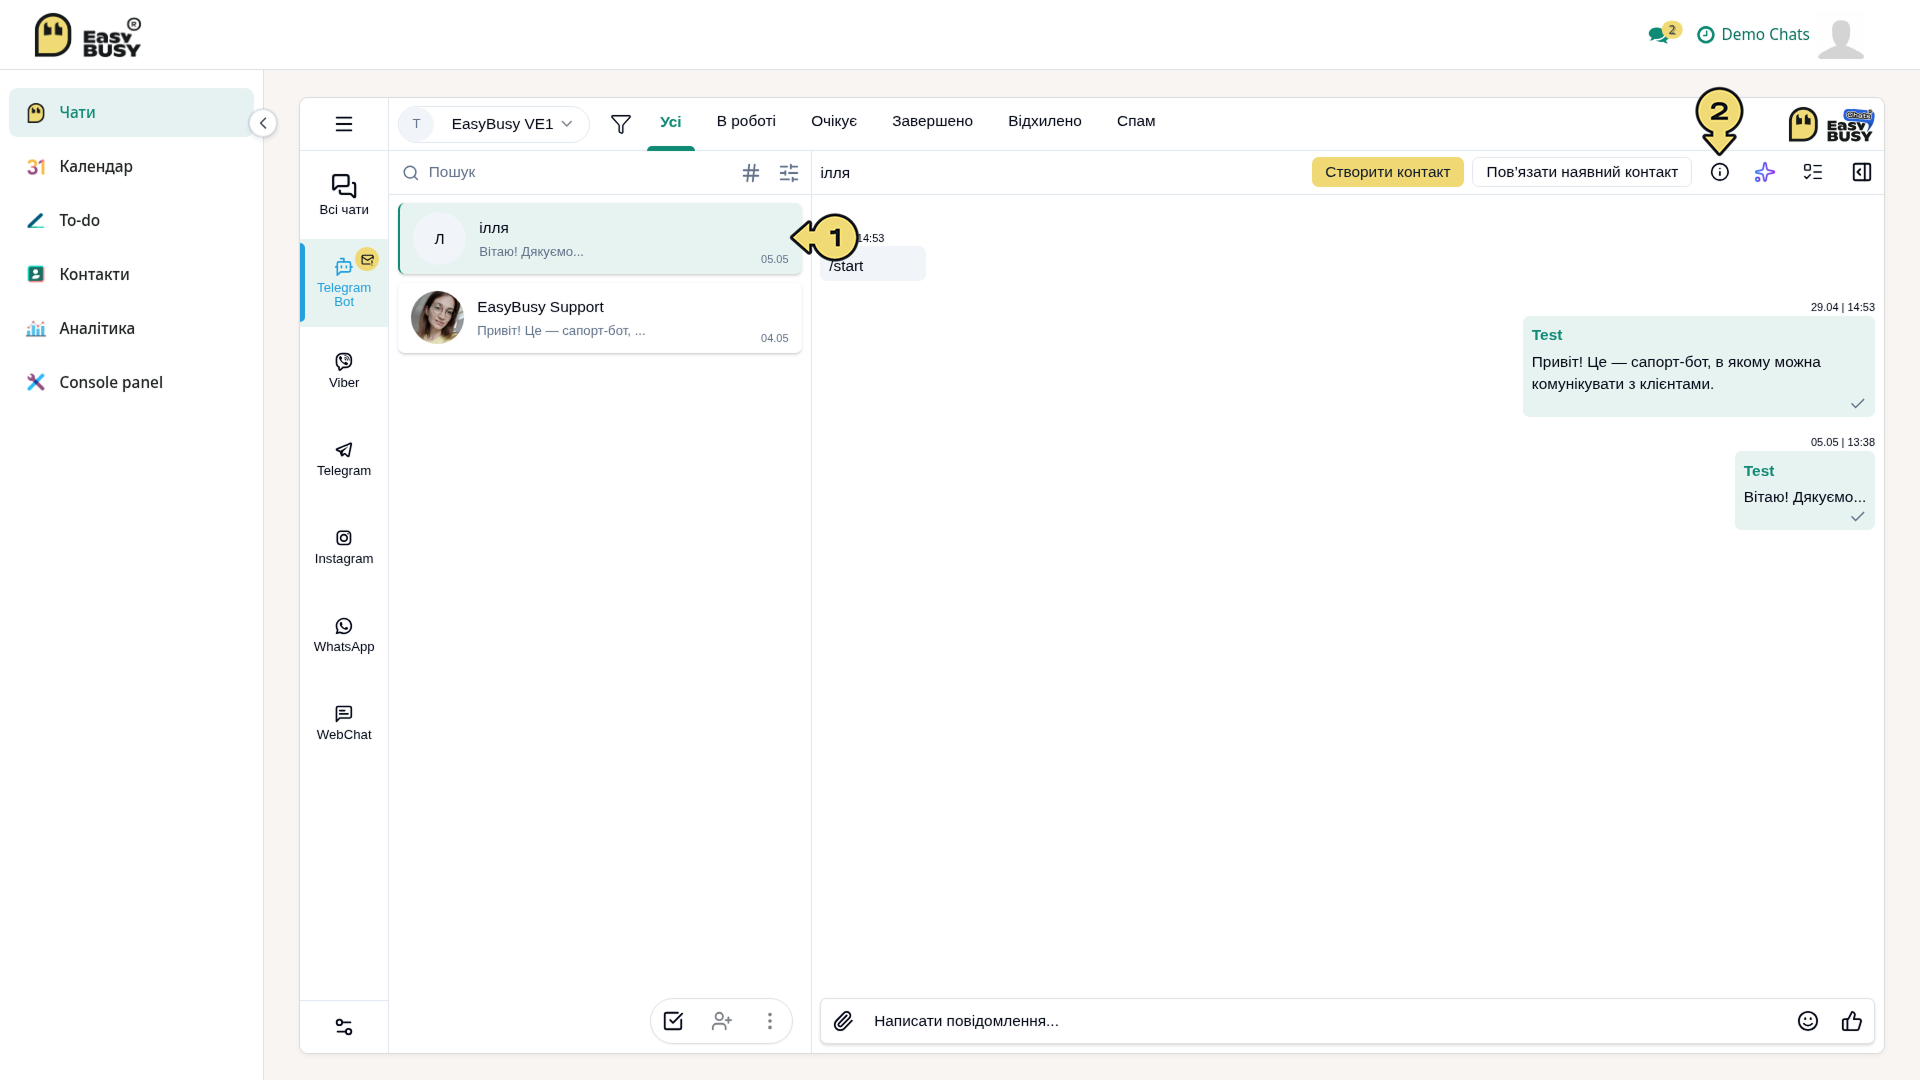Click the hashtag tags icon
Screen dimensions: 1920x1080
(x=751, y=173)
